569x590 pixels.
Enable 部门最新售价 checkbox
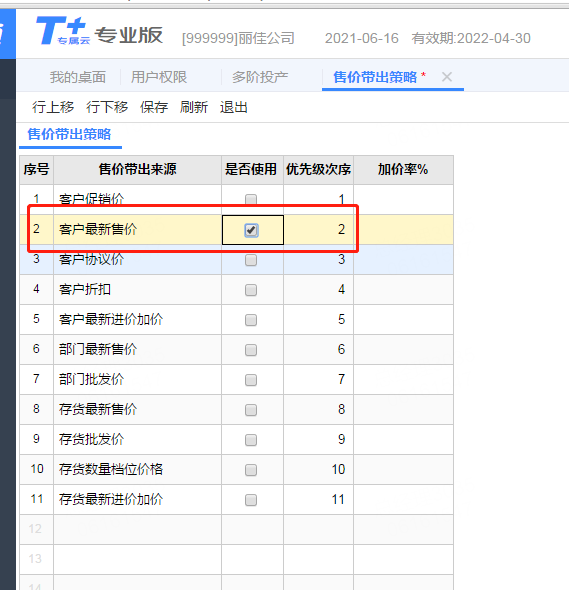[x=251, y=350]
